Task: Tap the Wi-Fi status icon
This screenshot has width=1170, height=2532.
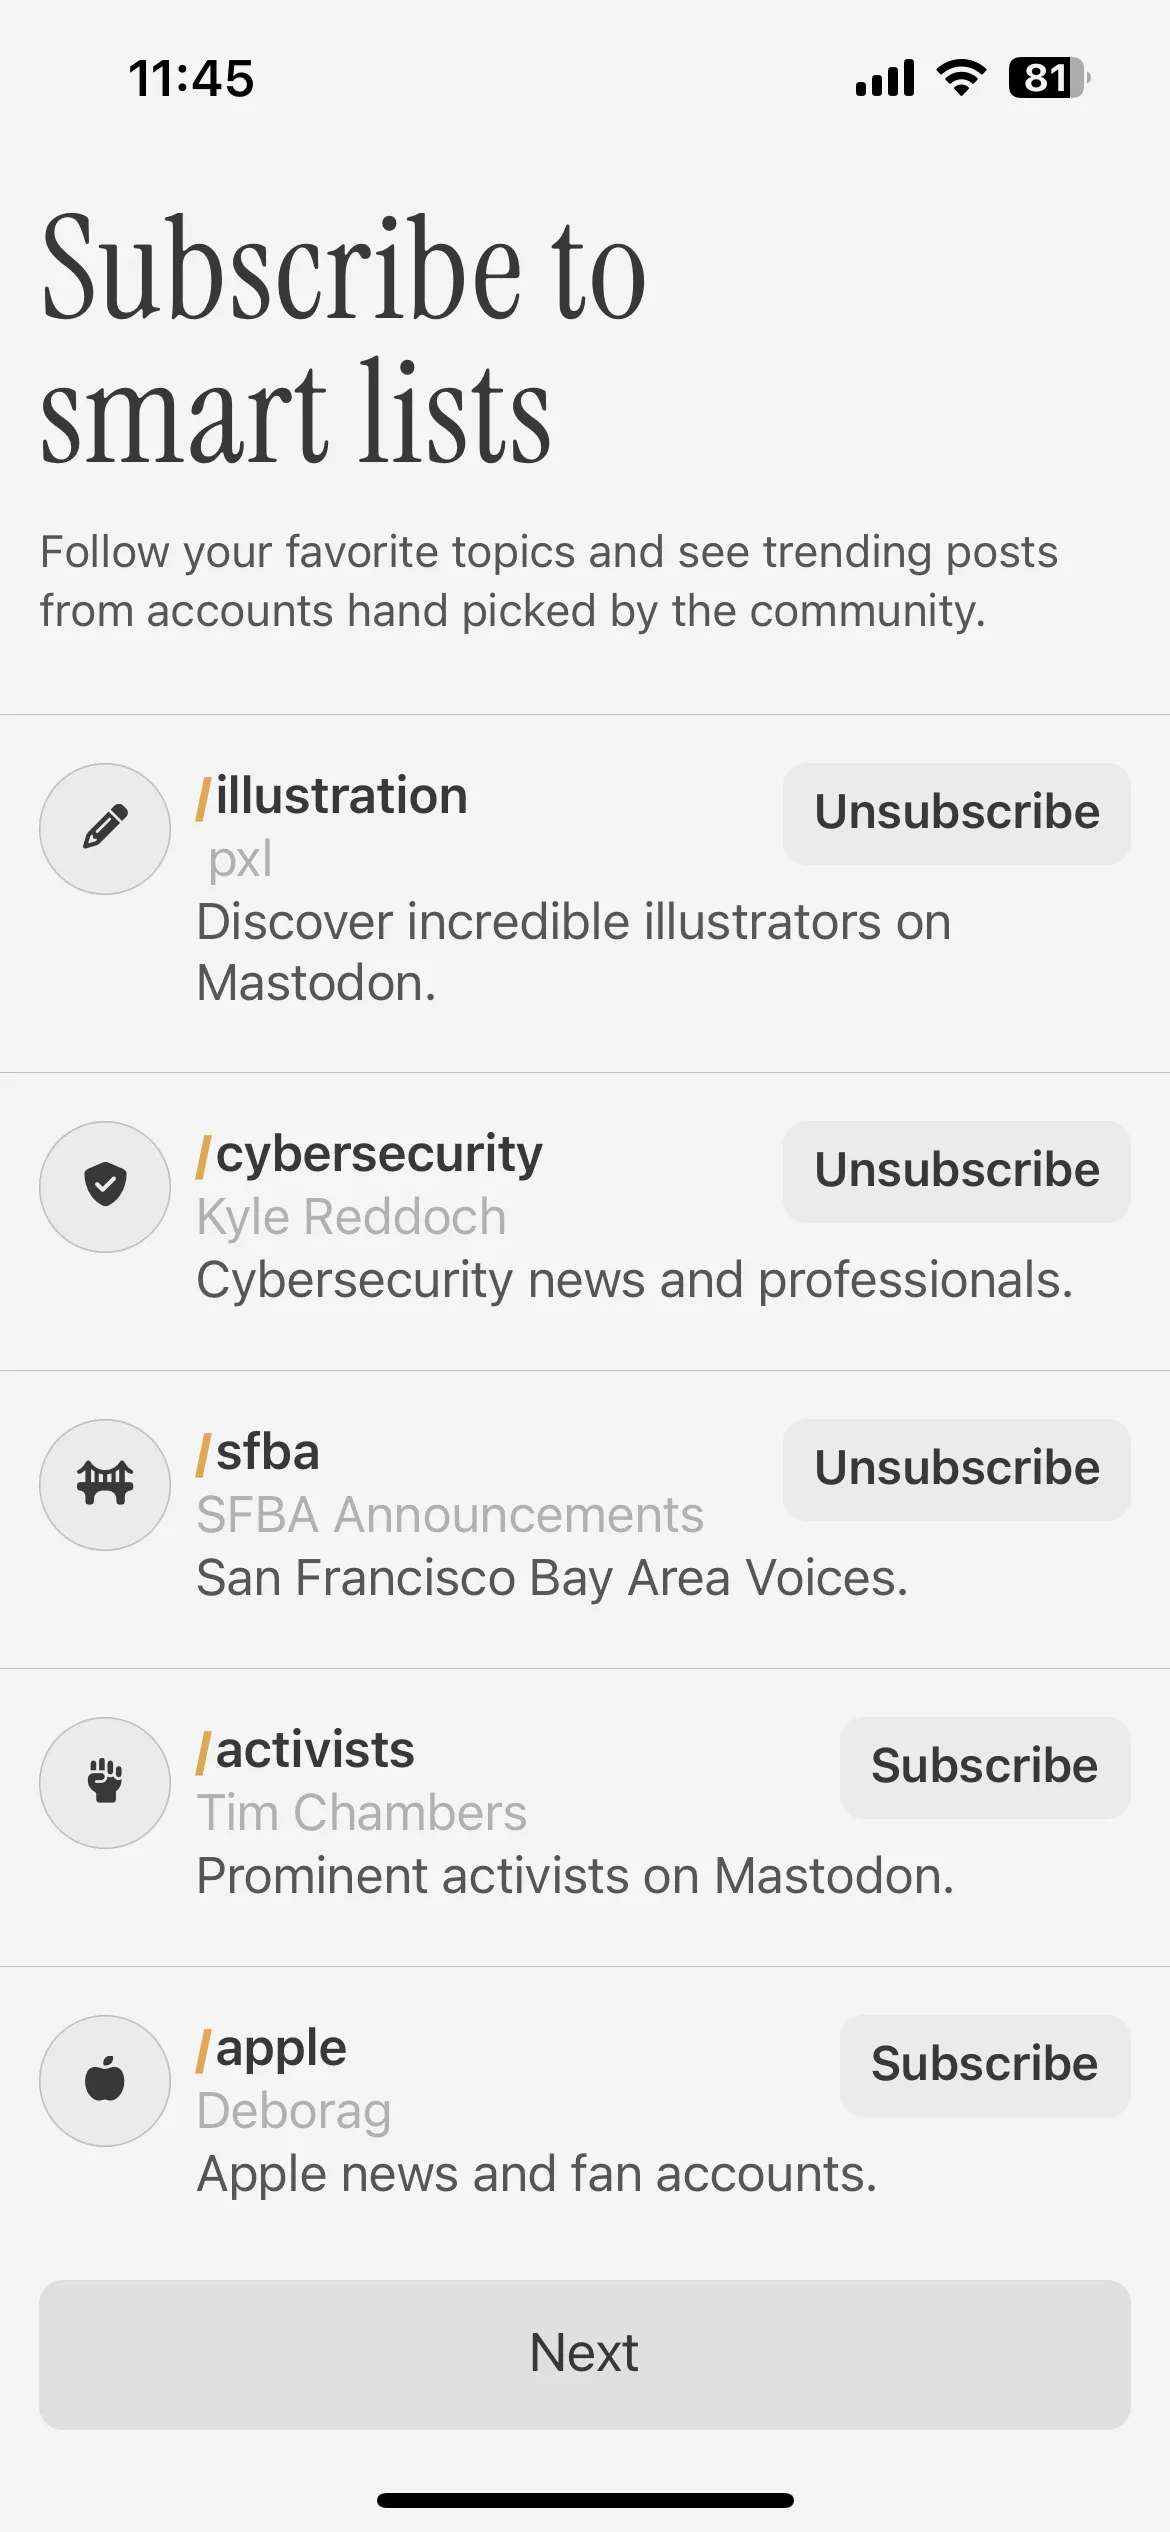Action: 961,78
